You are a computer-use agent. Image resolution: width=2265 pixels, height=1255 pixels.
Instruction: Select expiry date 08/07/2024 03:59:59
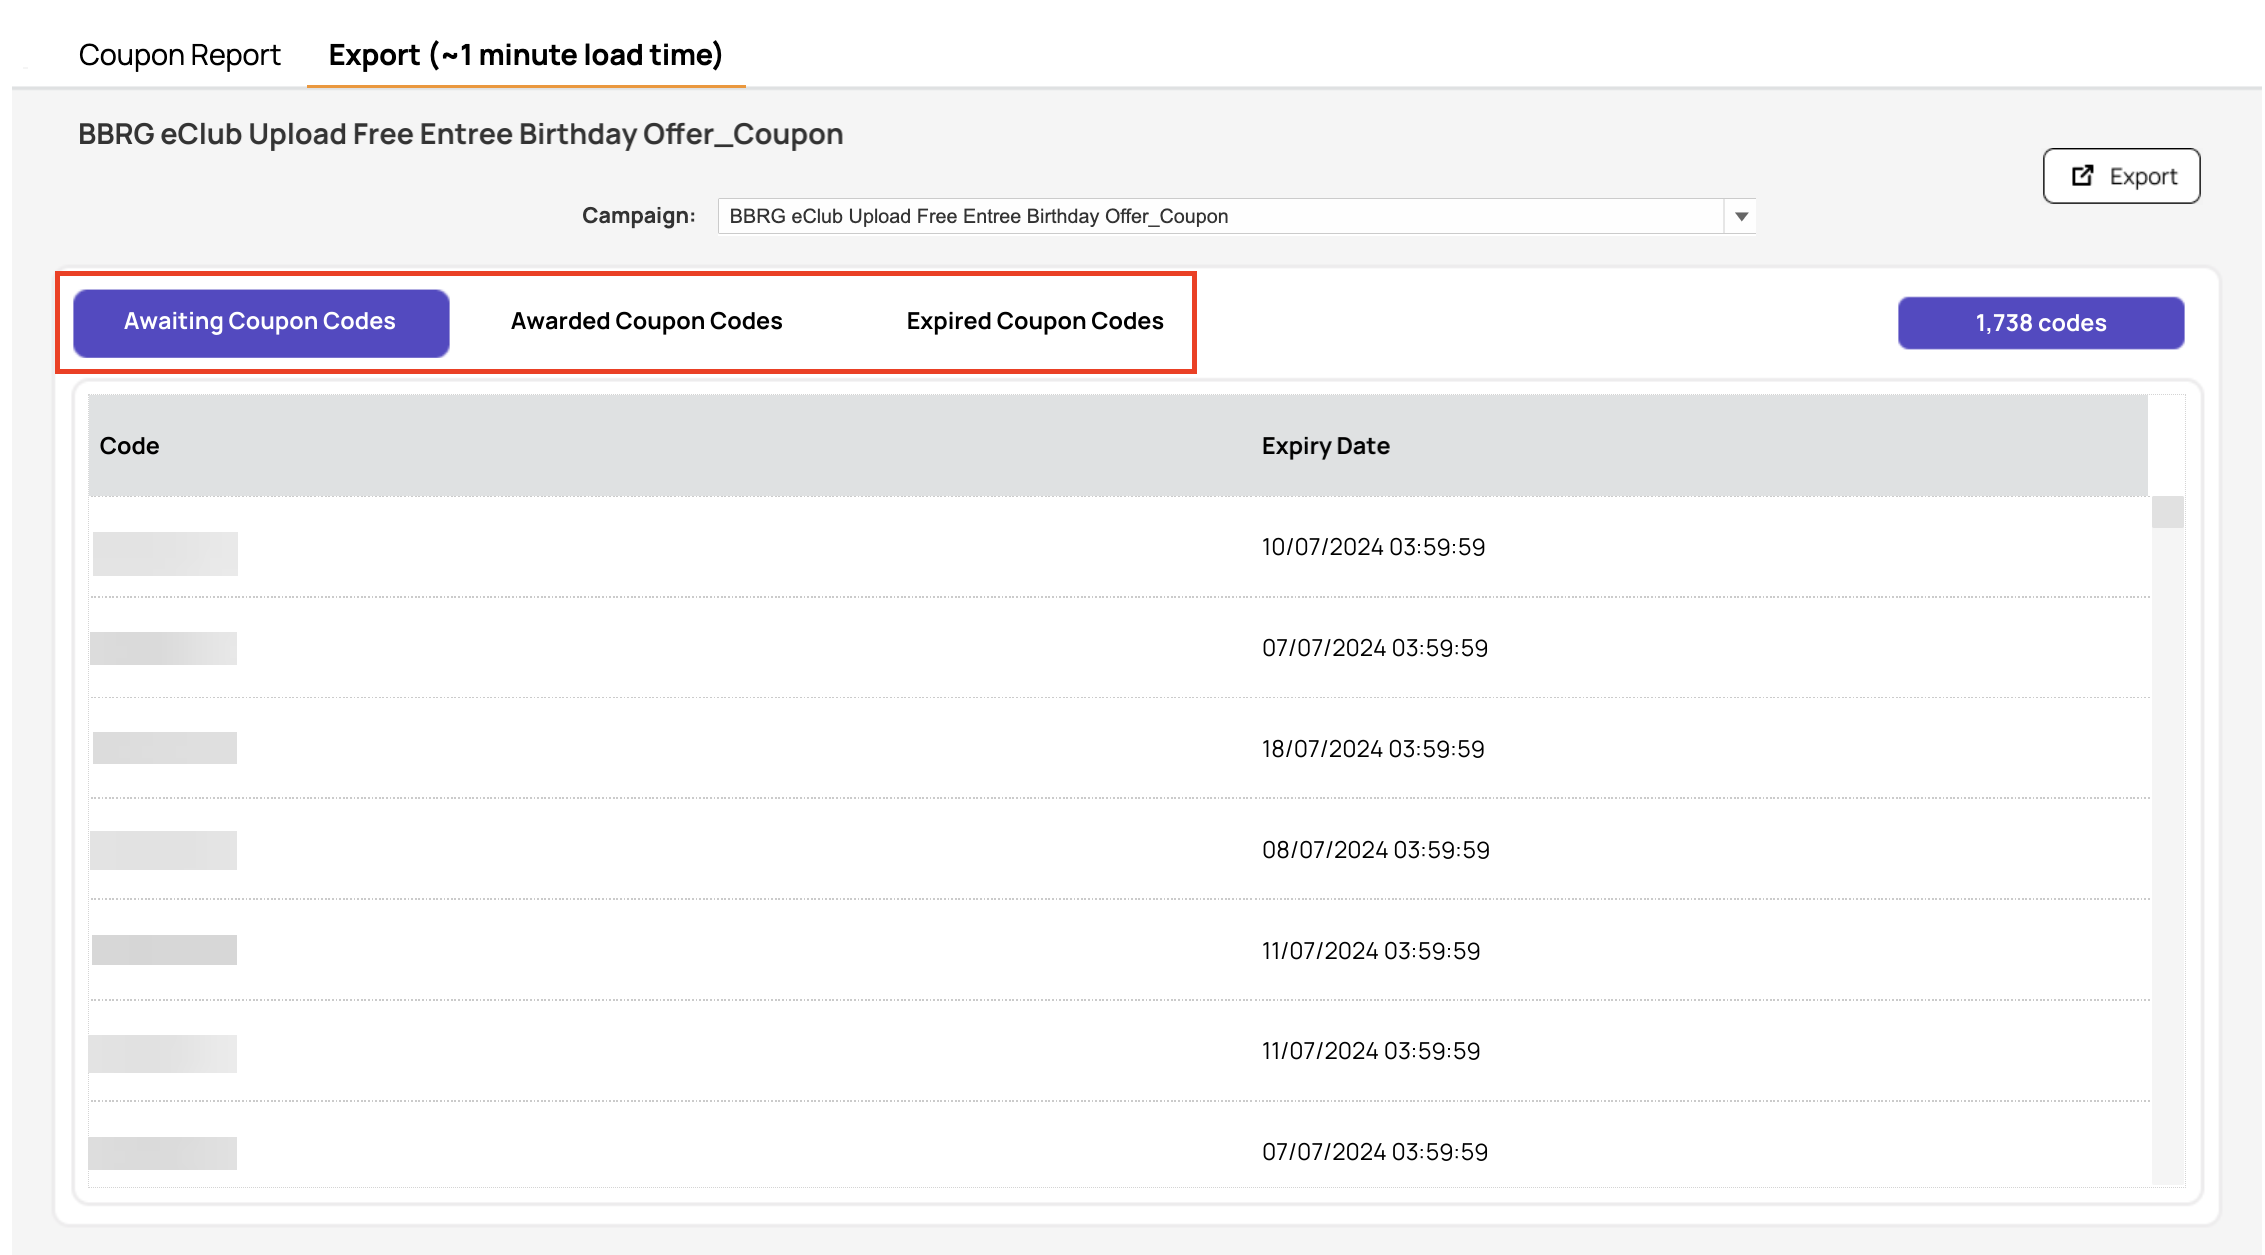click(1375, 850)
